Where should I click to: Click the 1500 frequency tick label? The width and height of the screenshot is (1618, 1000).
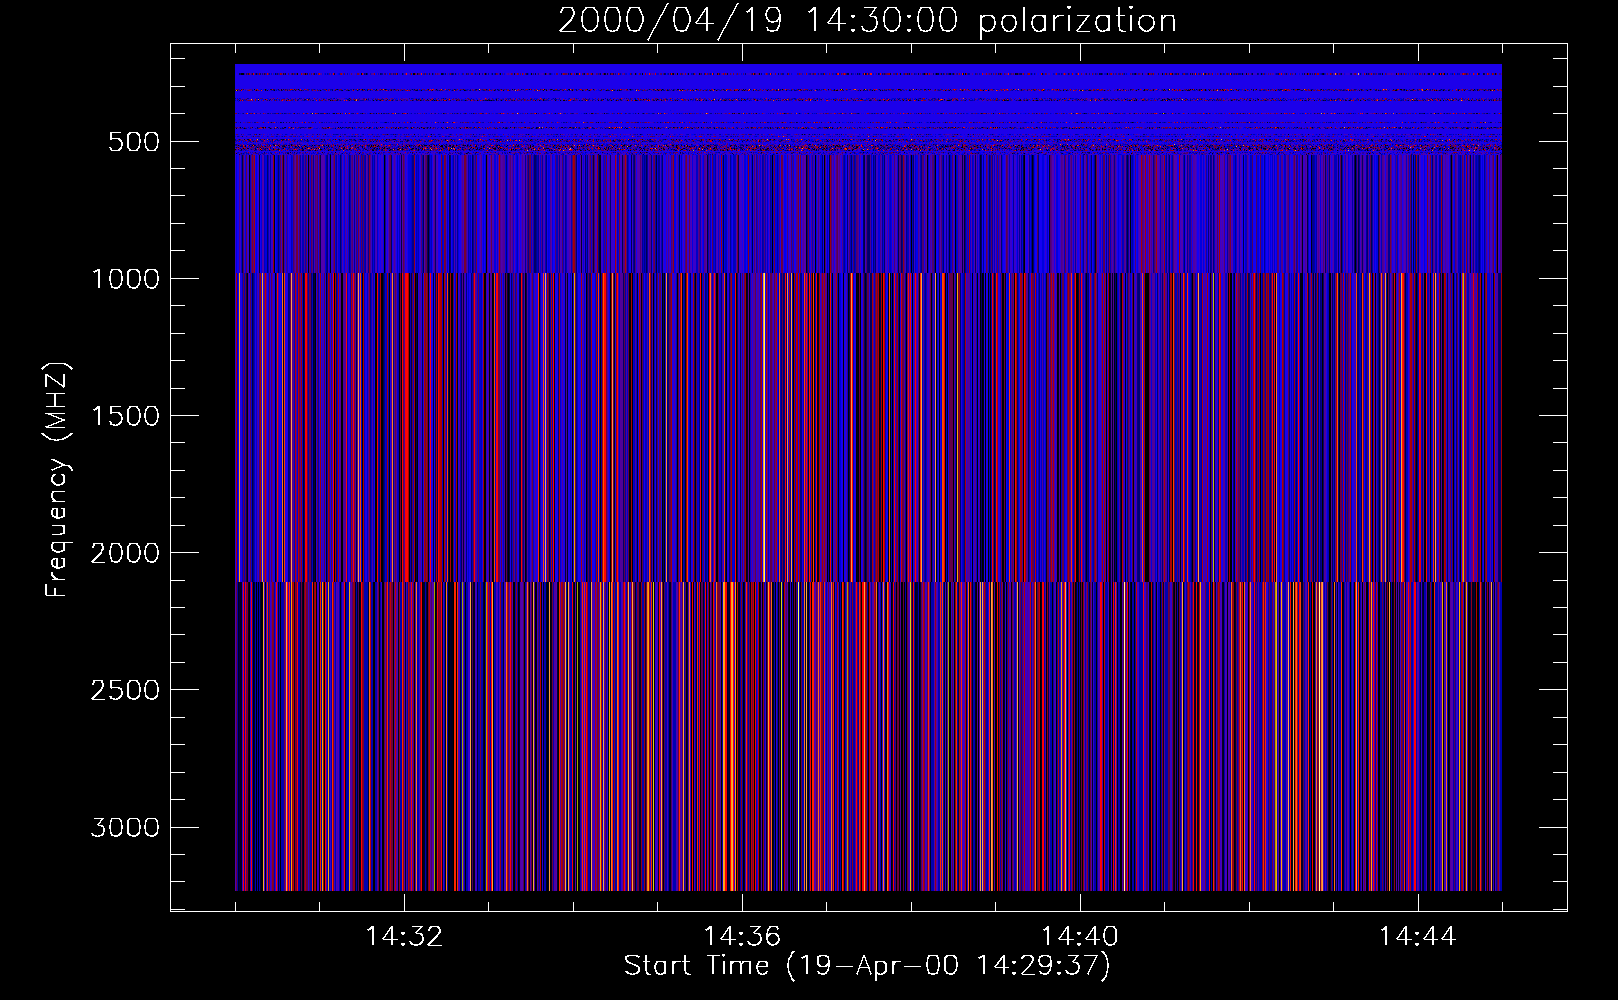(125, 416)
